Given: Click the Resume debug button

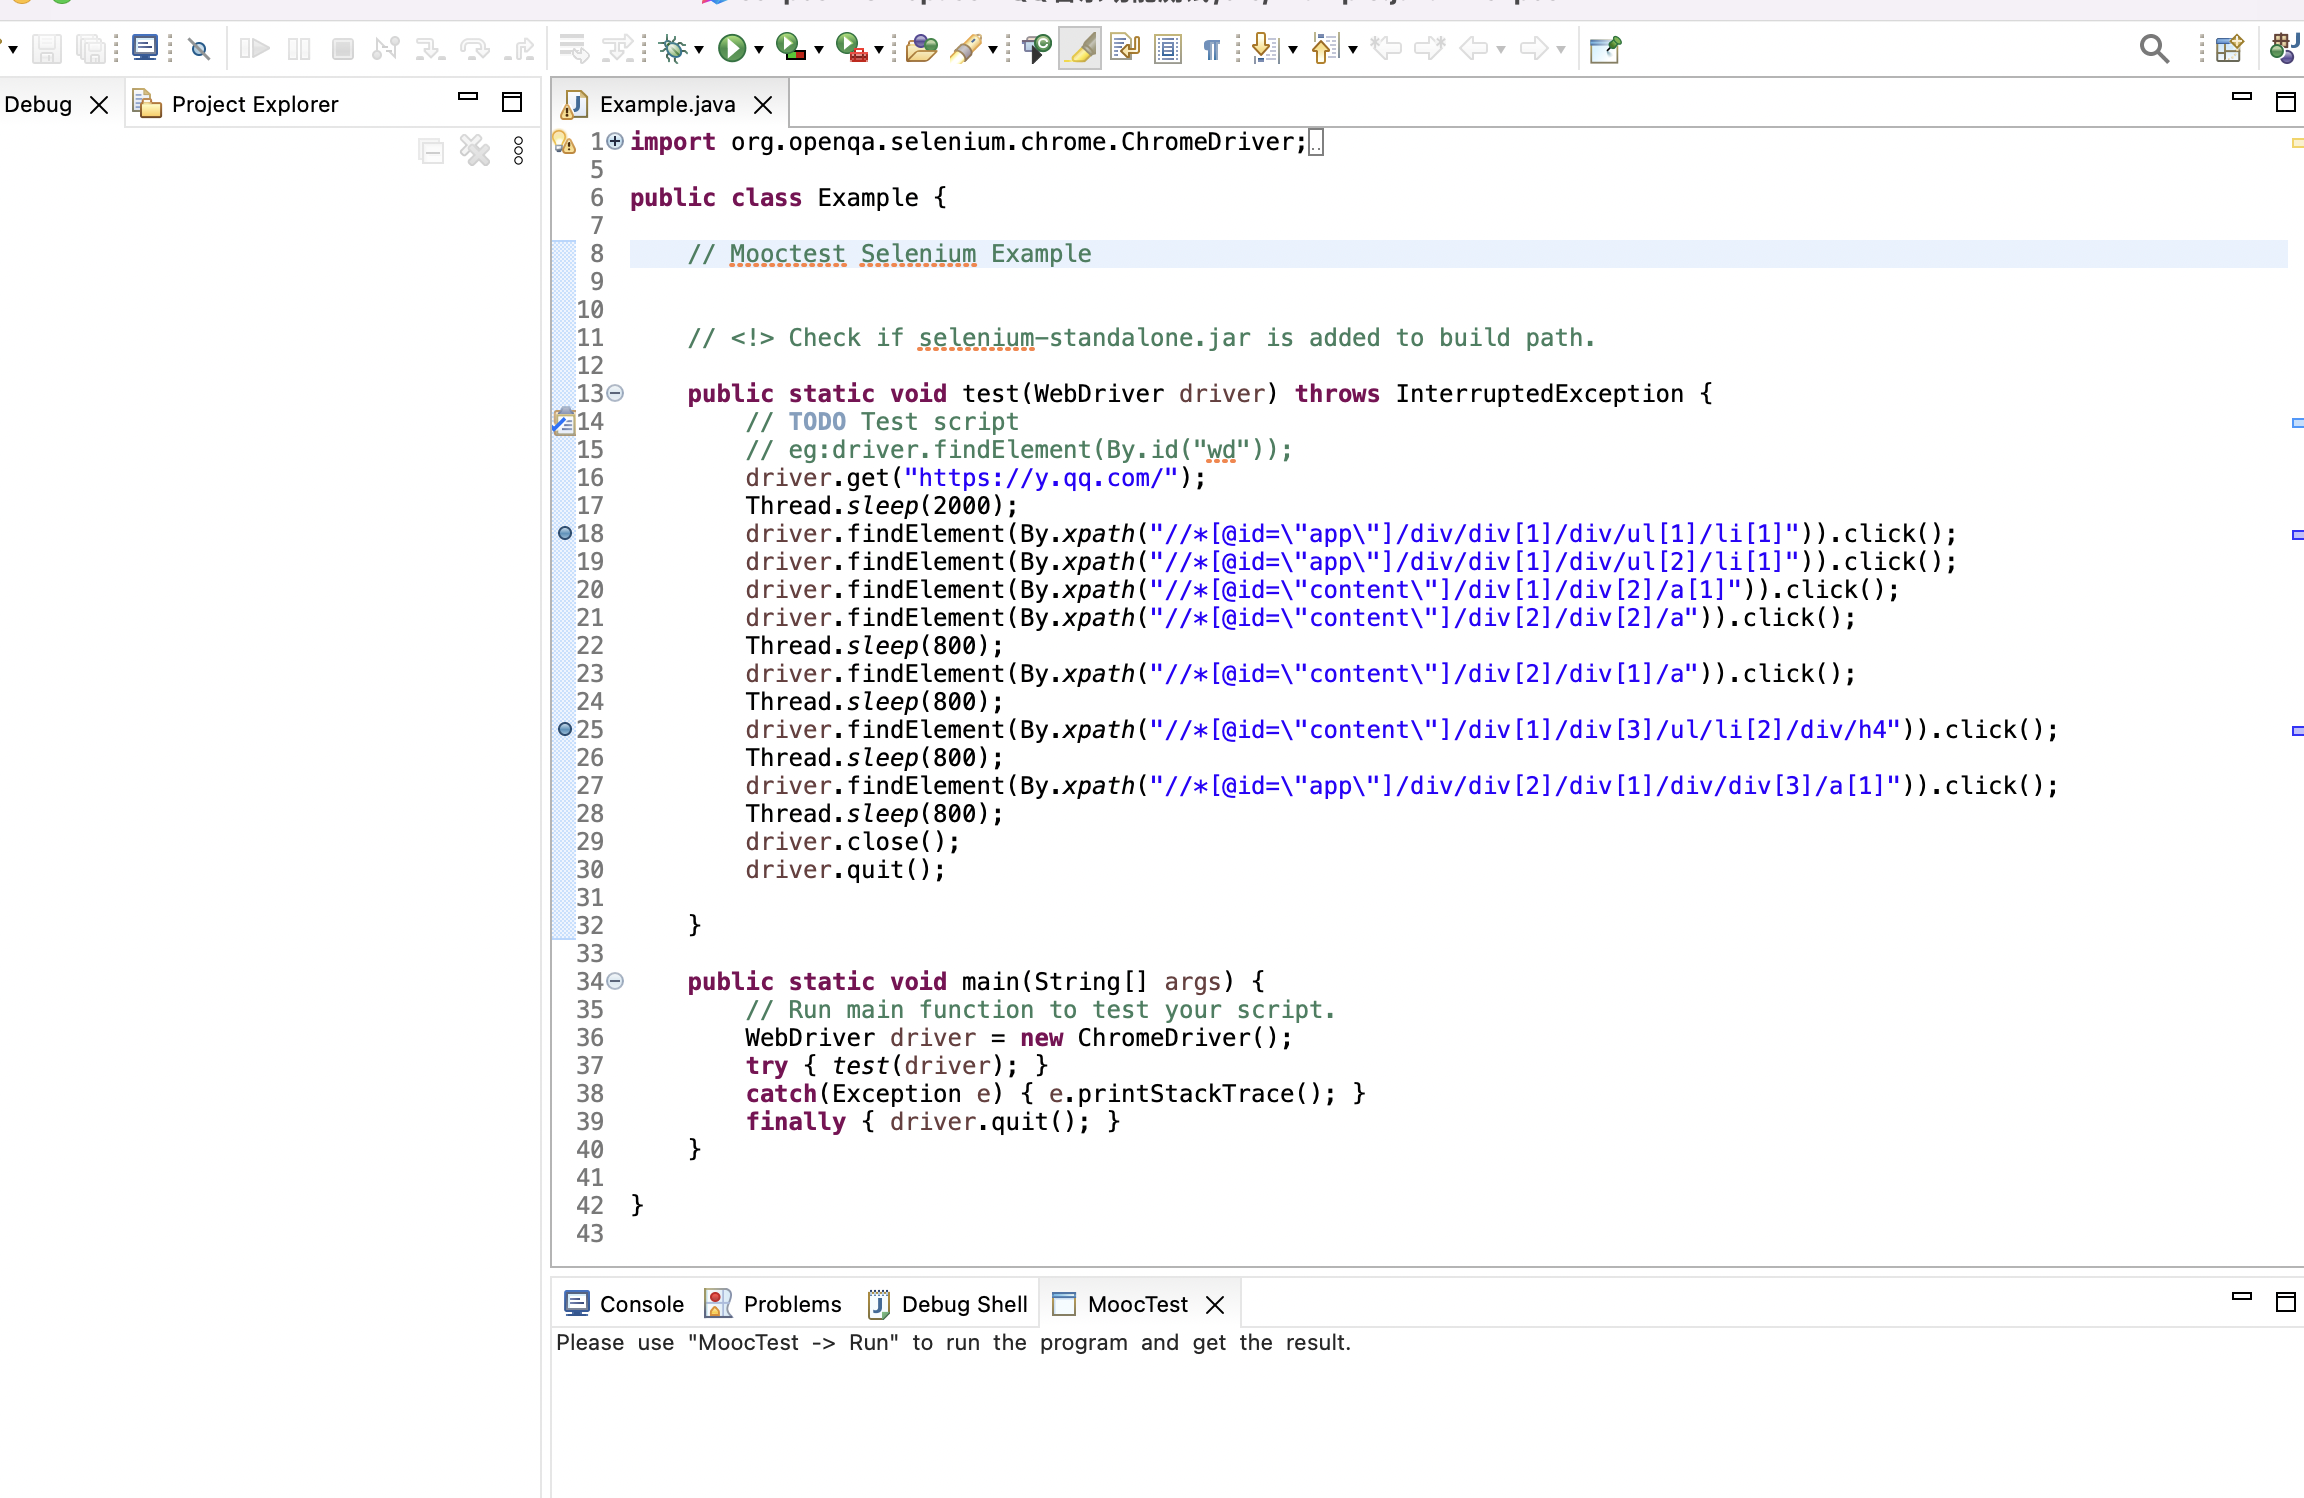Looking at the screenshot, I should (x=255, y=48).
